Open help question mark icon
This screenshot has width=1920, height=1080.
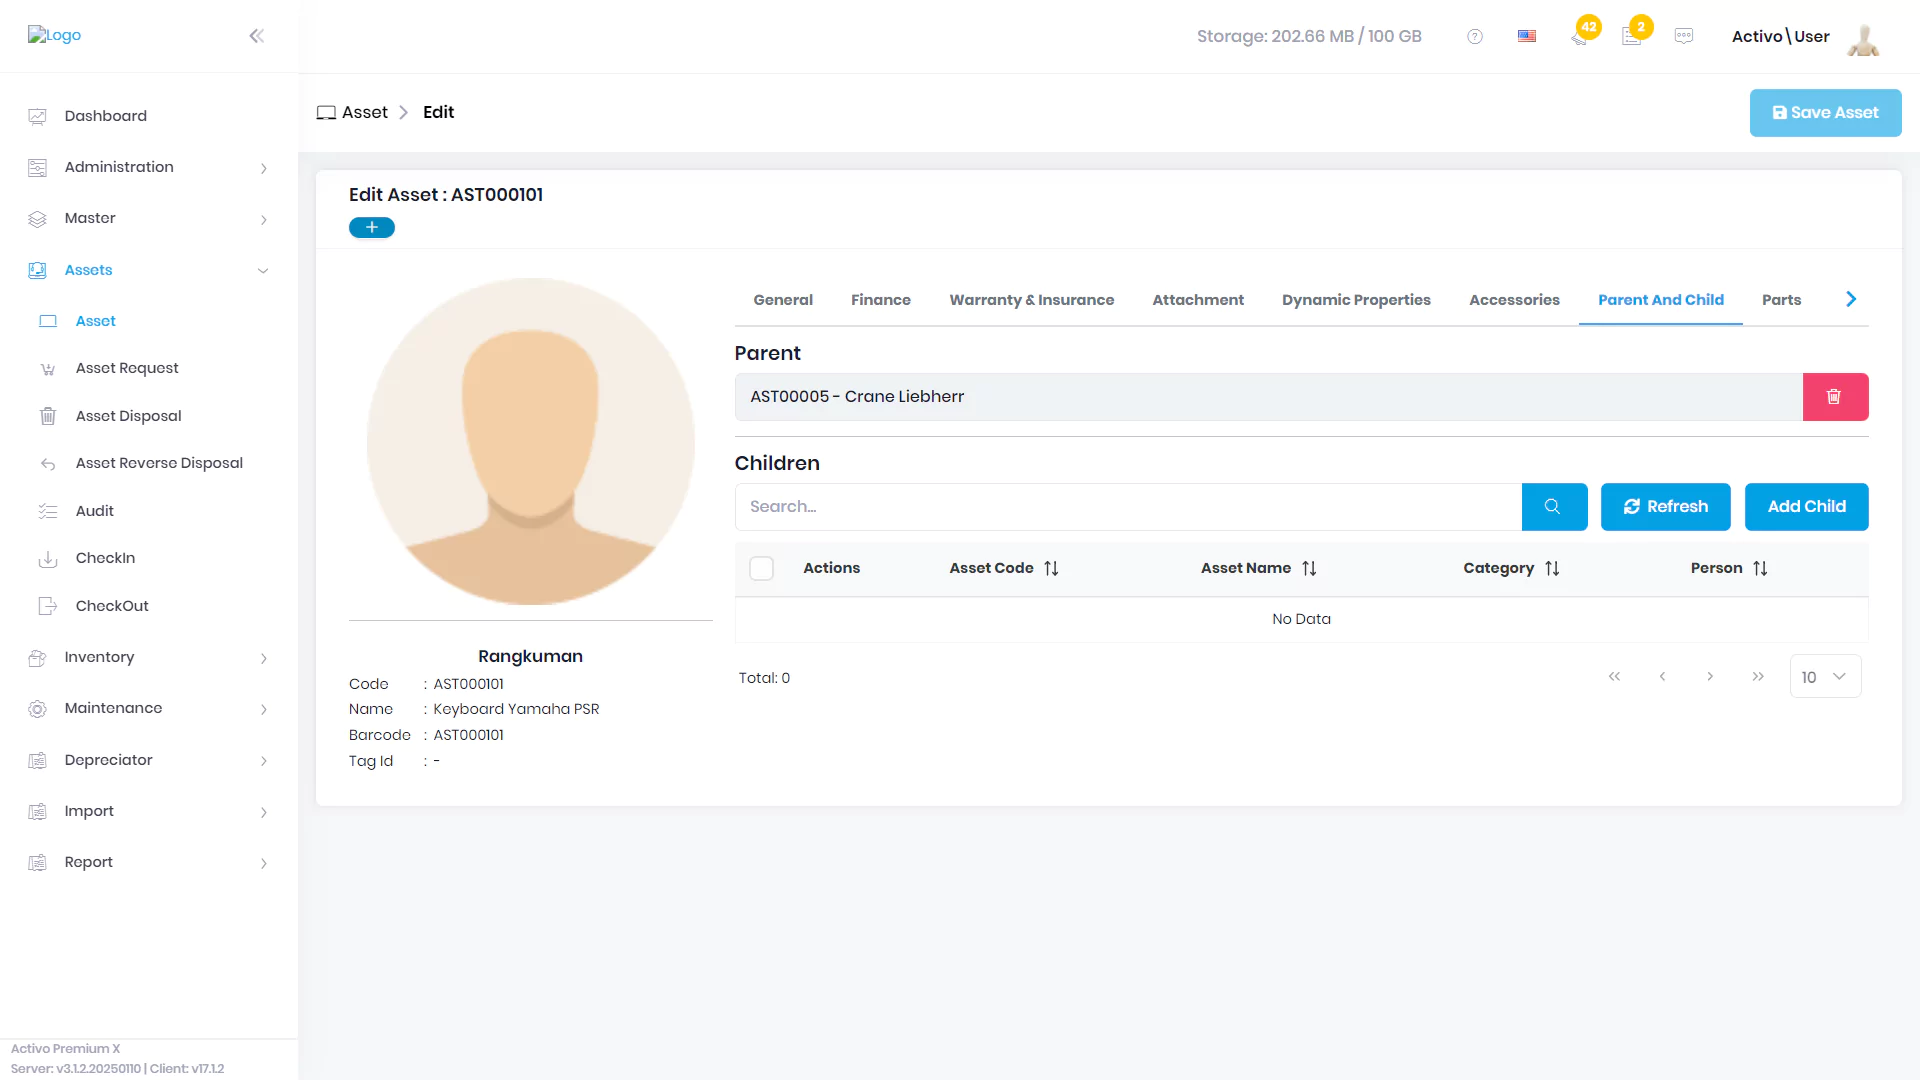1474,36
